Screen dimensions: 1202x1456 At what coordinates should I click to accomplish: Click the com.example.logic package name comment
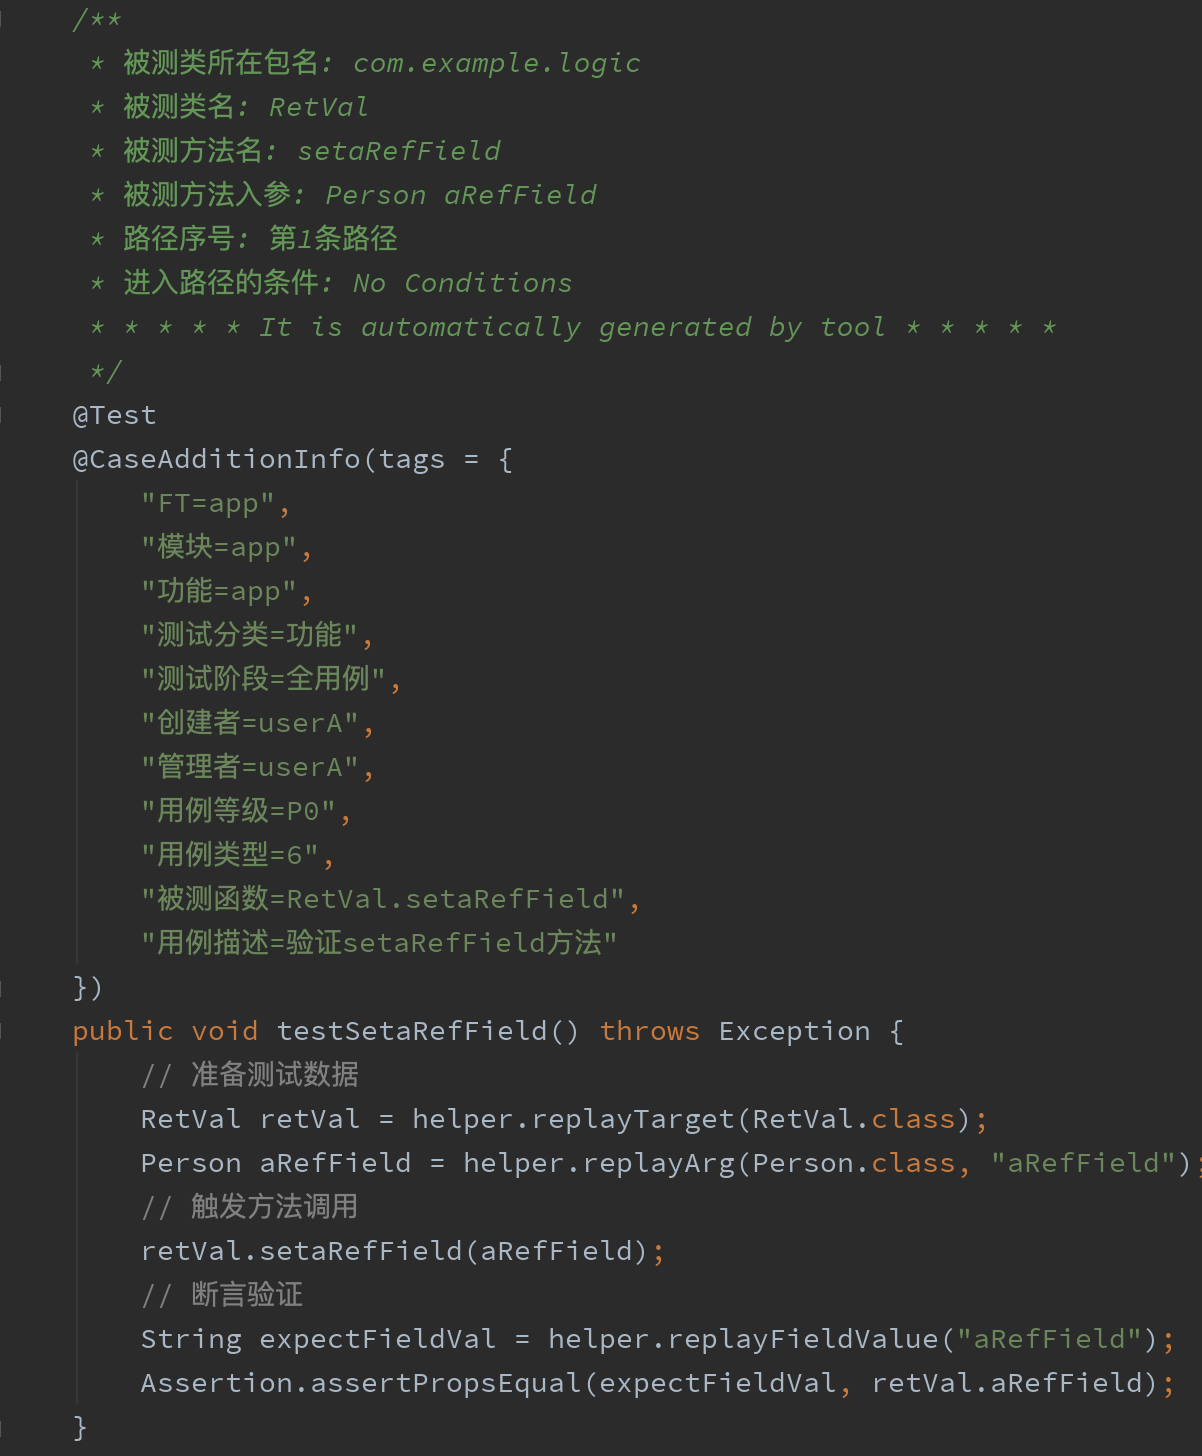click(x=497, y=63)
